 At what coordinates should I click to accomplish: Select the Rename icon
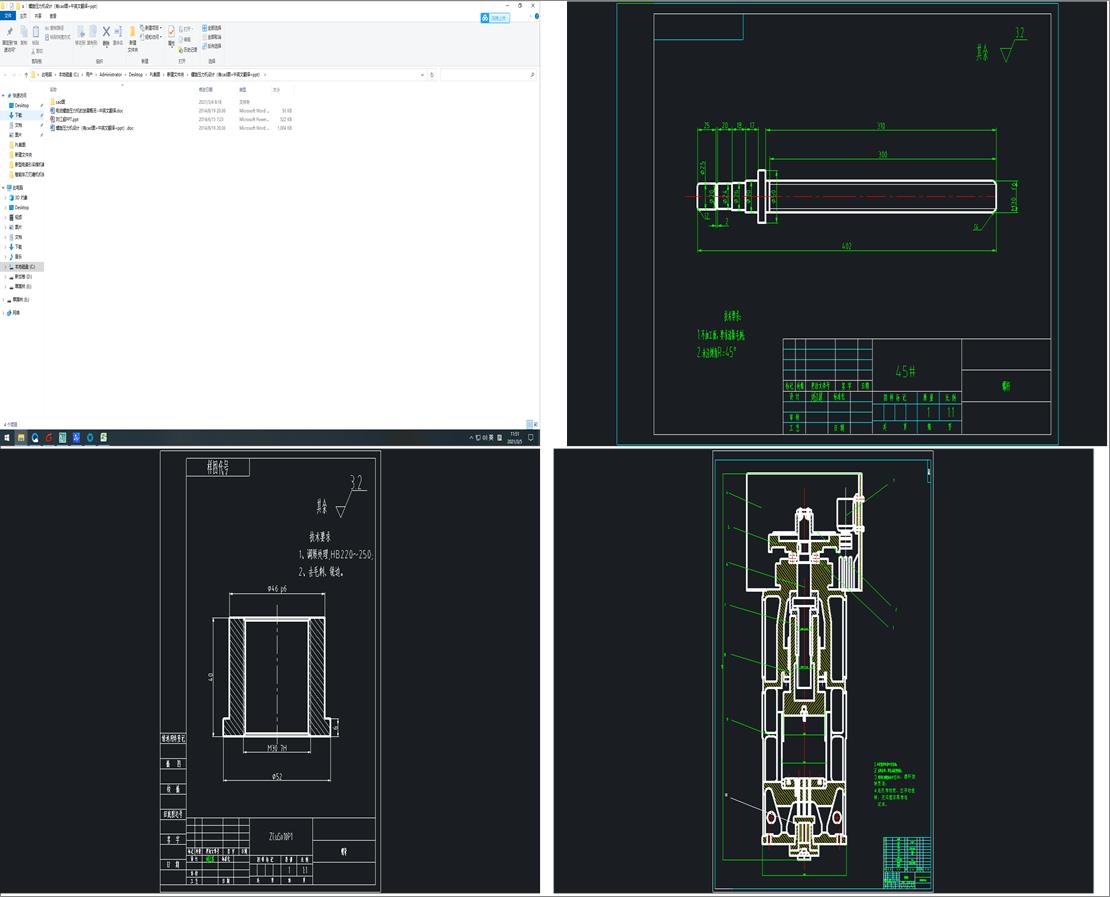click(117, 30)
